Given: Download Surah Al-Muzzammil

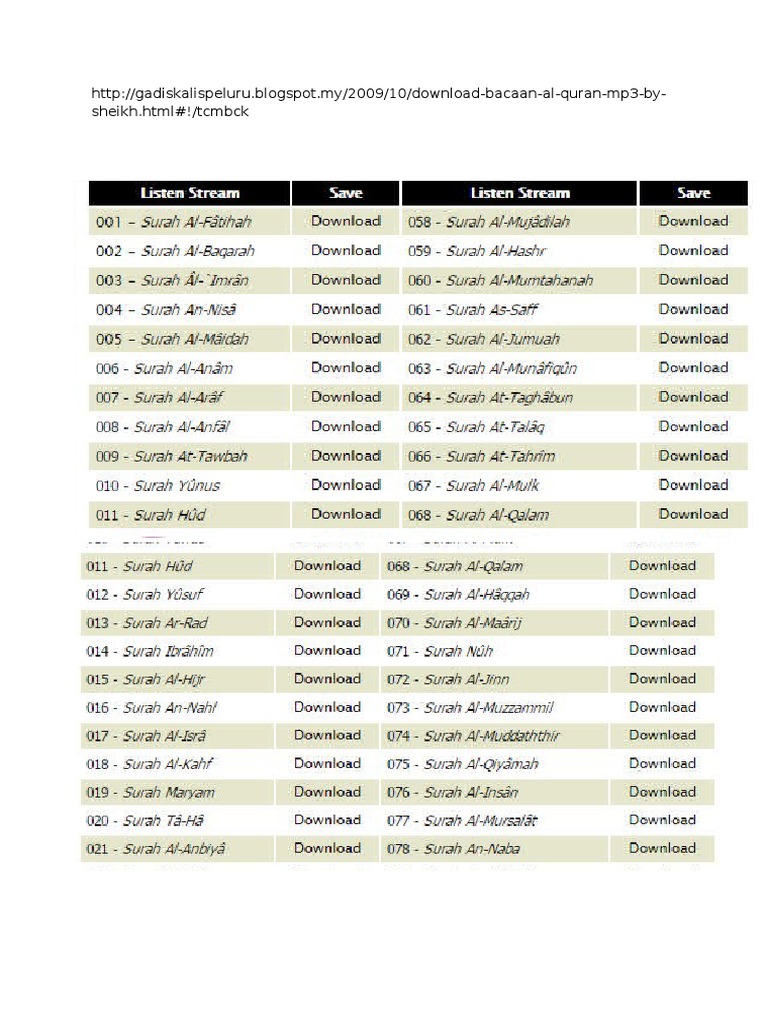Looking at the screenshot, I should [x=662, y=707].
